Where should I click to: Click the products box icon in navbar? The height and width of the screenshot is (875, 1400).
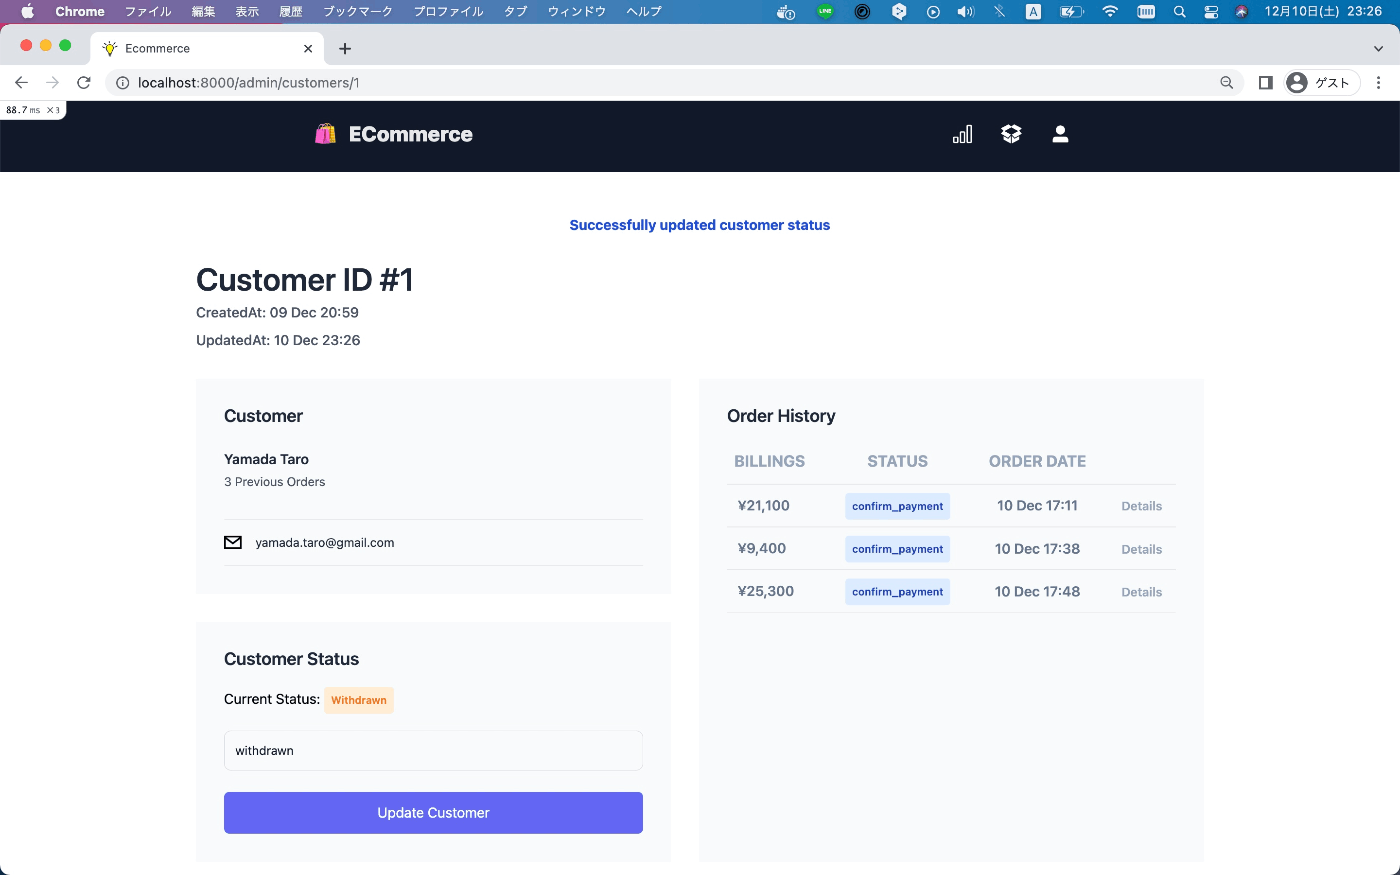[1010, 133]
